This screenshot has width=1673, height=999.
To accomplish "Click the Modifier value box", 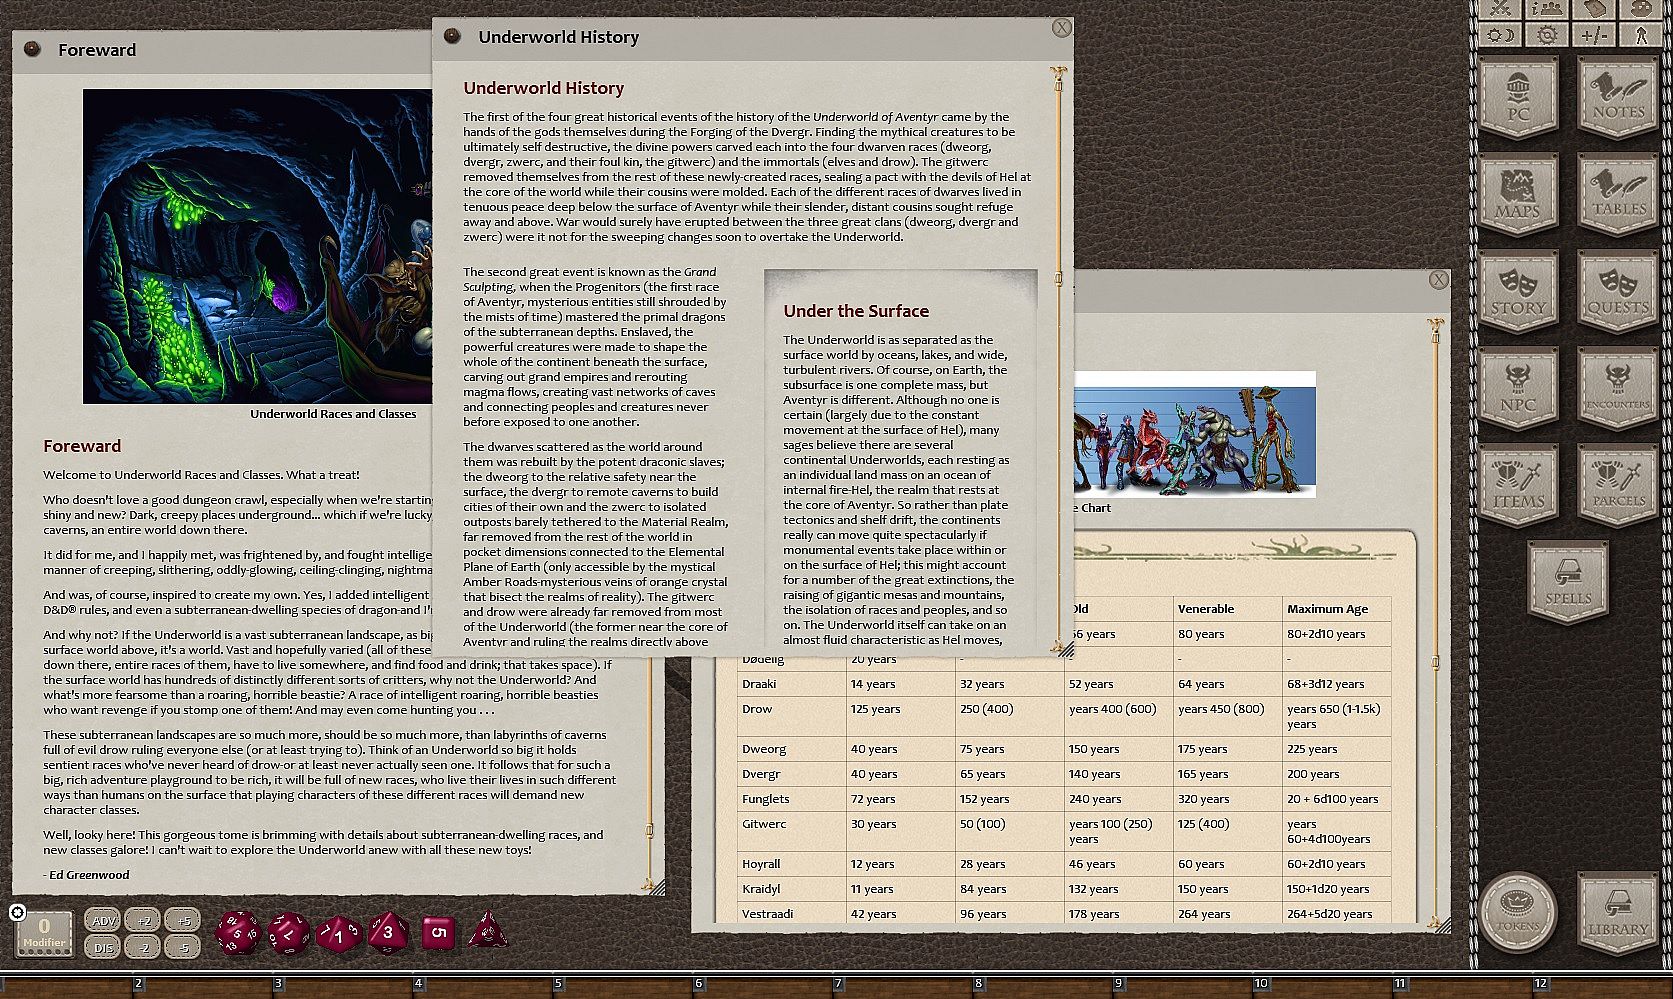I will click(x=44, y=933).
